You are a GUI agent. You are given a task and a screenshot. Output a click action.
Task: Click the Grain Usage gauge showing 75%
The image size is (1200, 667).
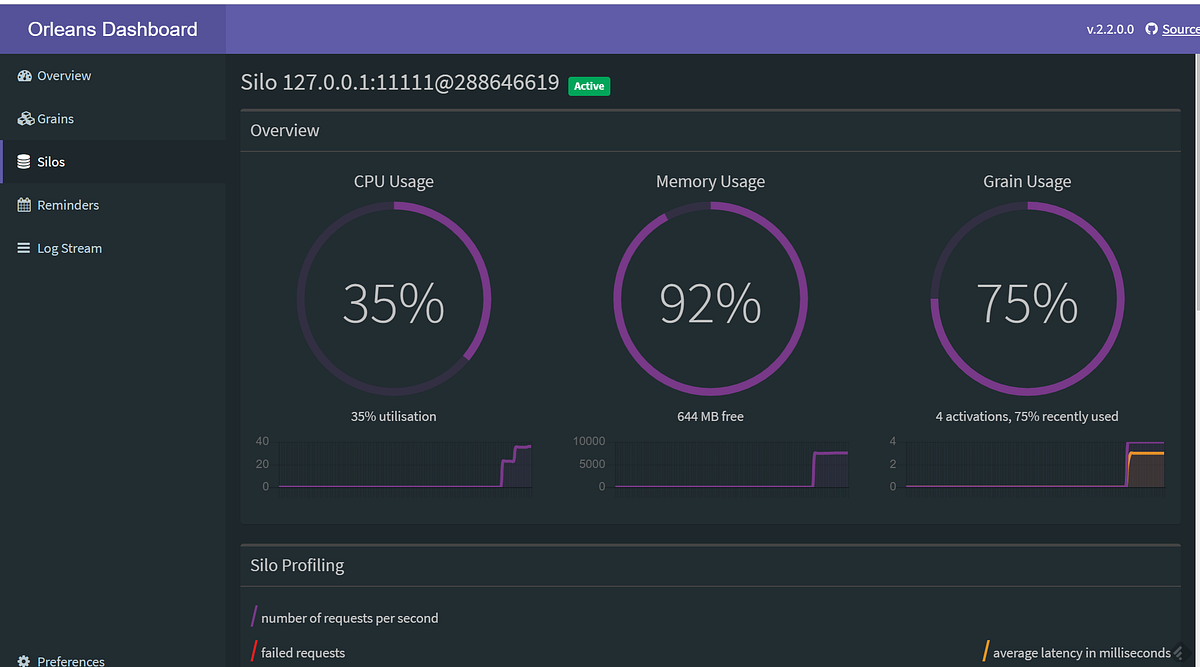1027,299
